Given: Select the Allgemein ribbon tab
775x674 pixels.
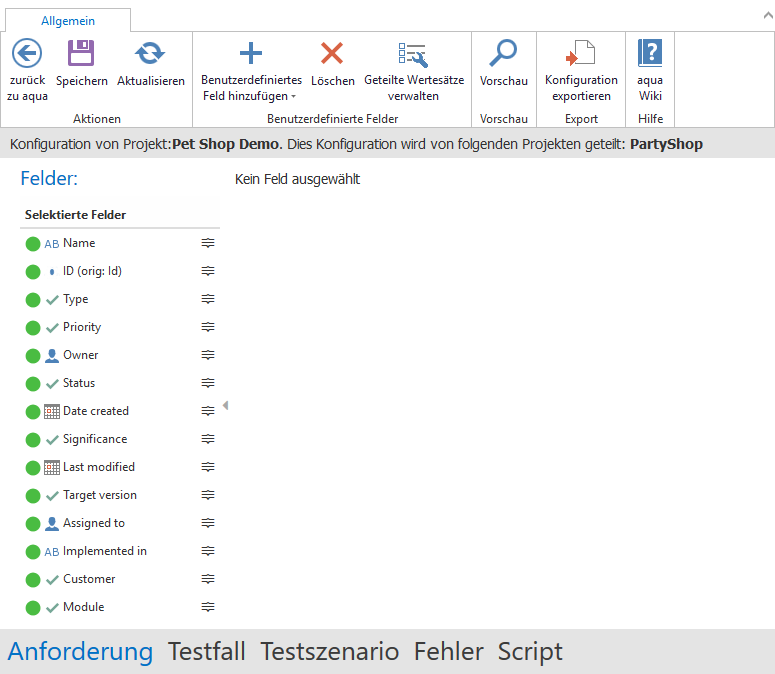Looking at the screenshot, I should [68, 20].
